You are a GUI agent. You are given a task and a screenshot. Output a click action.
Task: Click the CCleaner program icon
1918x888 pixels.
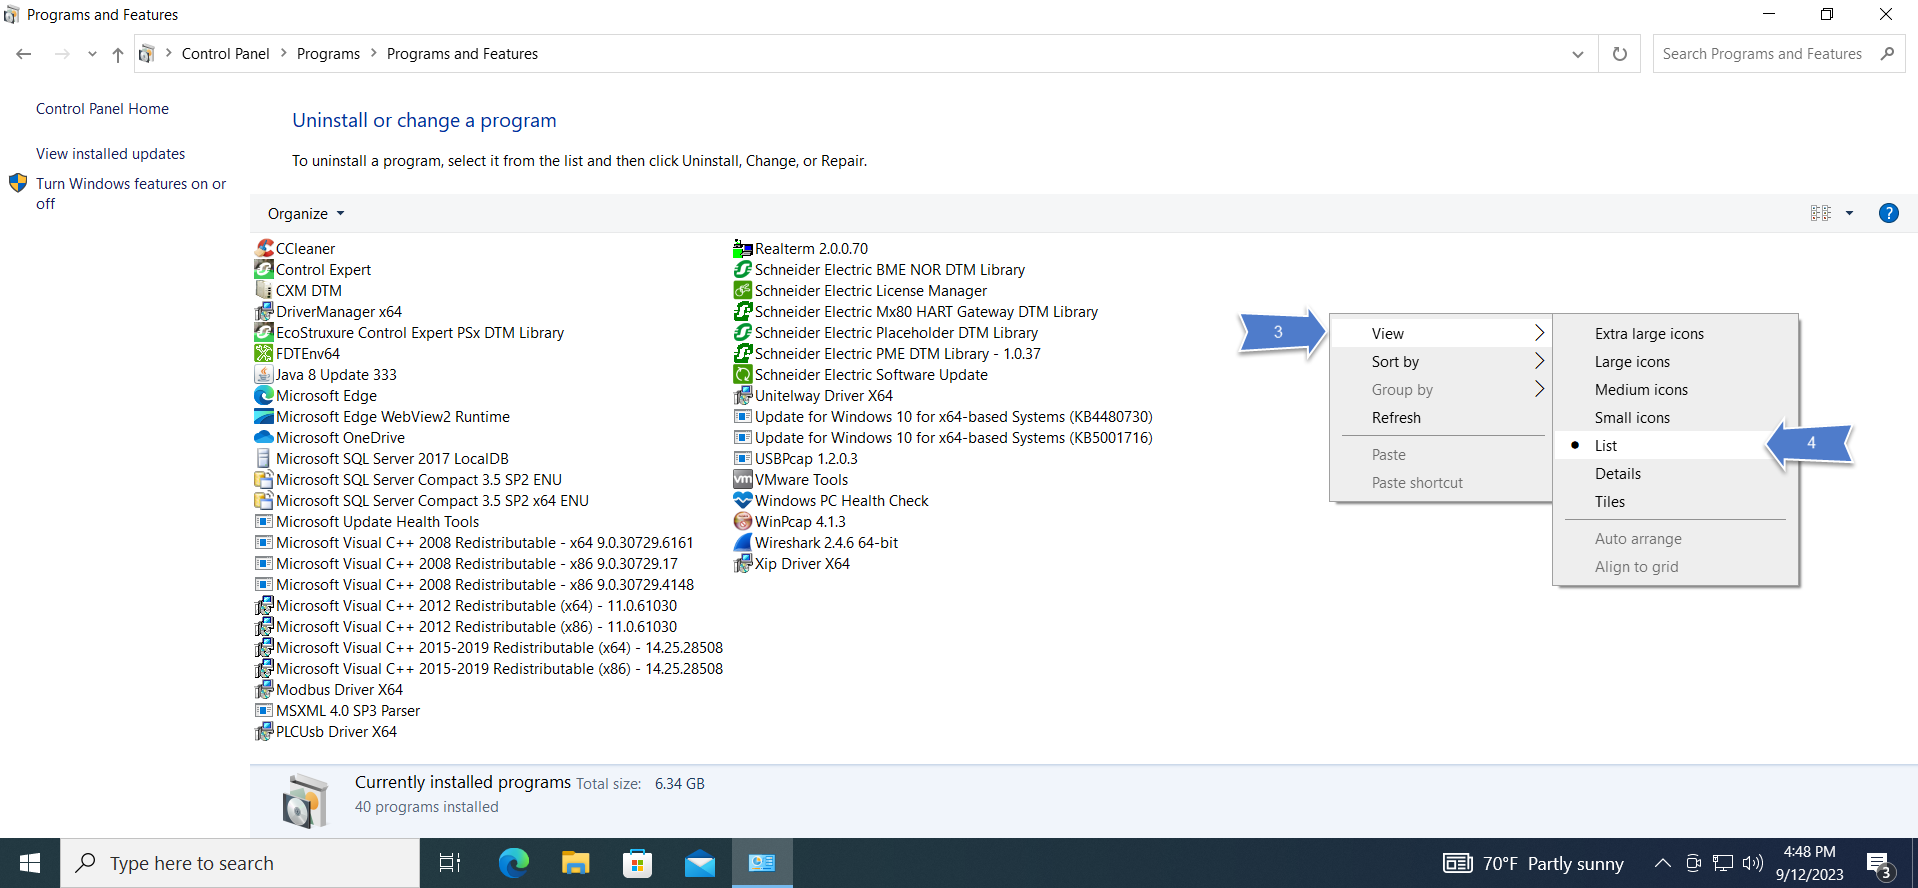click(x=264, y=248)
